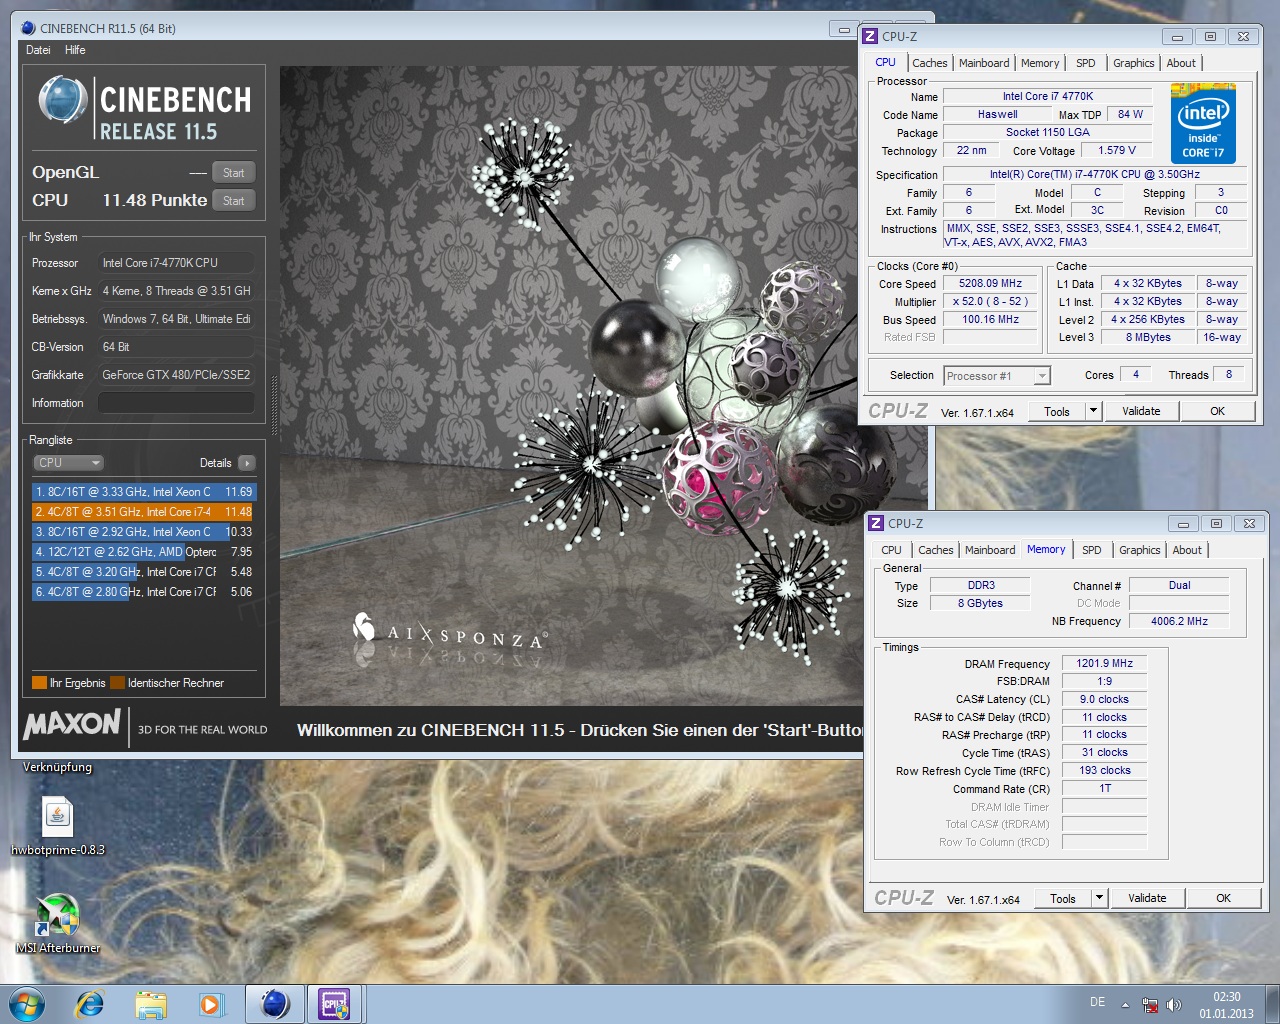Open Tools dropdown arrow in lower CPU-Z window
This screenshot has height=1024, width=1280.
pos(1099,898)
